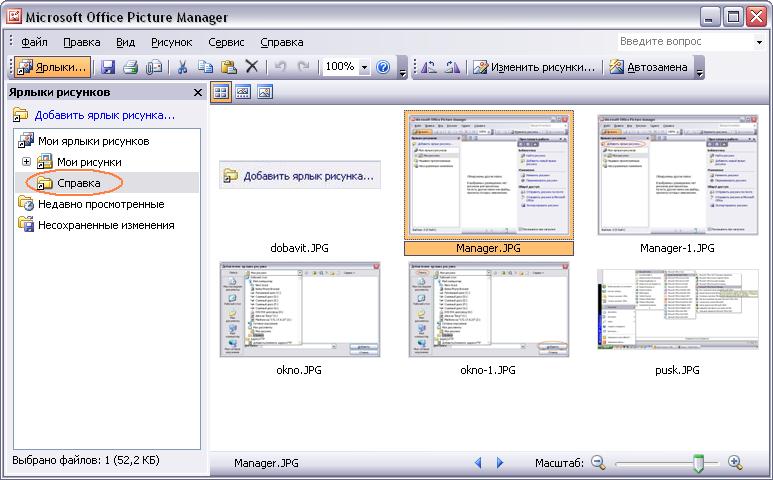The height and width of the screenshot is (480, 773).
Task: Open the question box dropdown arrow
Action: coord(759,42)
